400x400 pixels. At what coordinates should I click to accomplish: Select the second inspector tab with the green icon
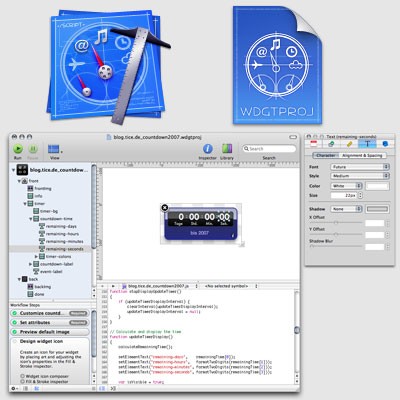[331, 144]
